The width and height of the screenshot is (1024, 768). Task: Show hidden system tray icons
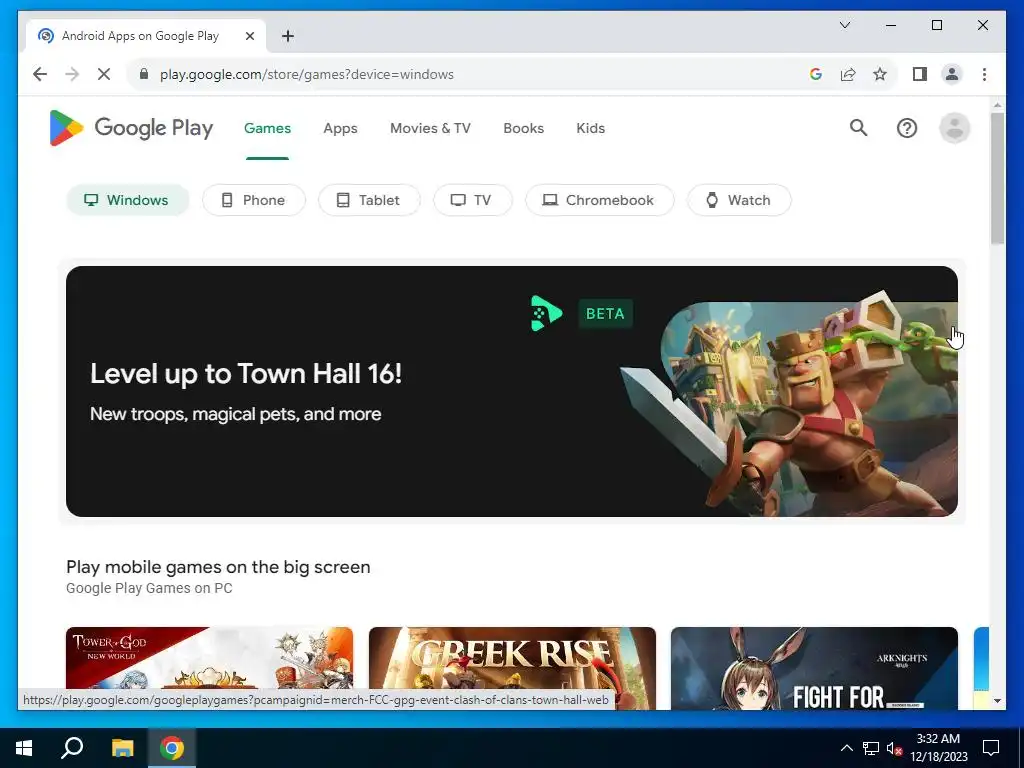[846, 748]
